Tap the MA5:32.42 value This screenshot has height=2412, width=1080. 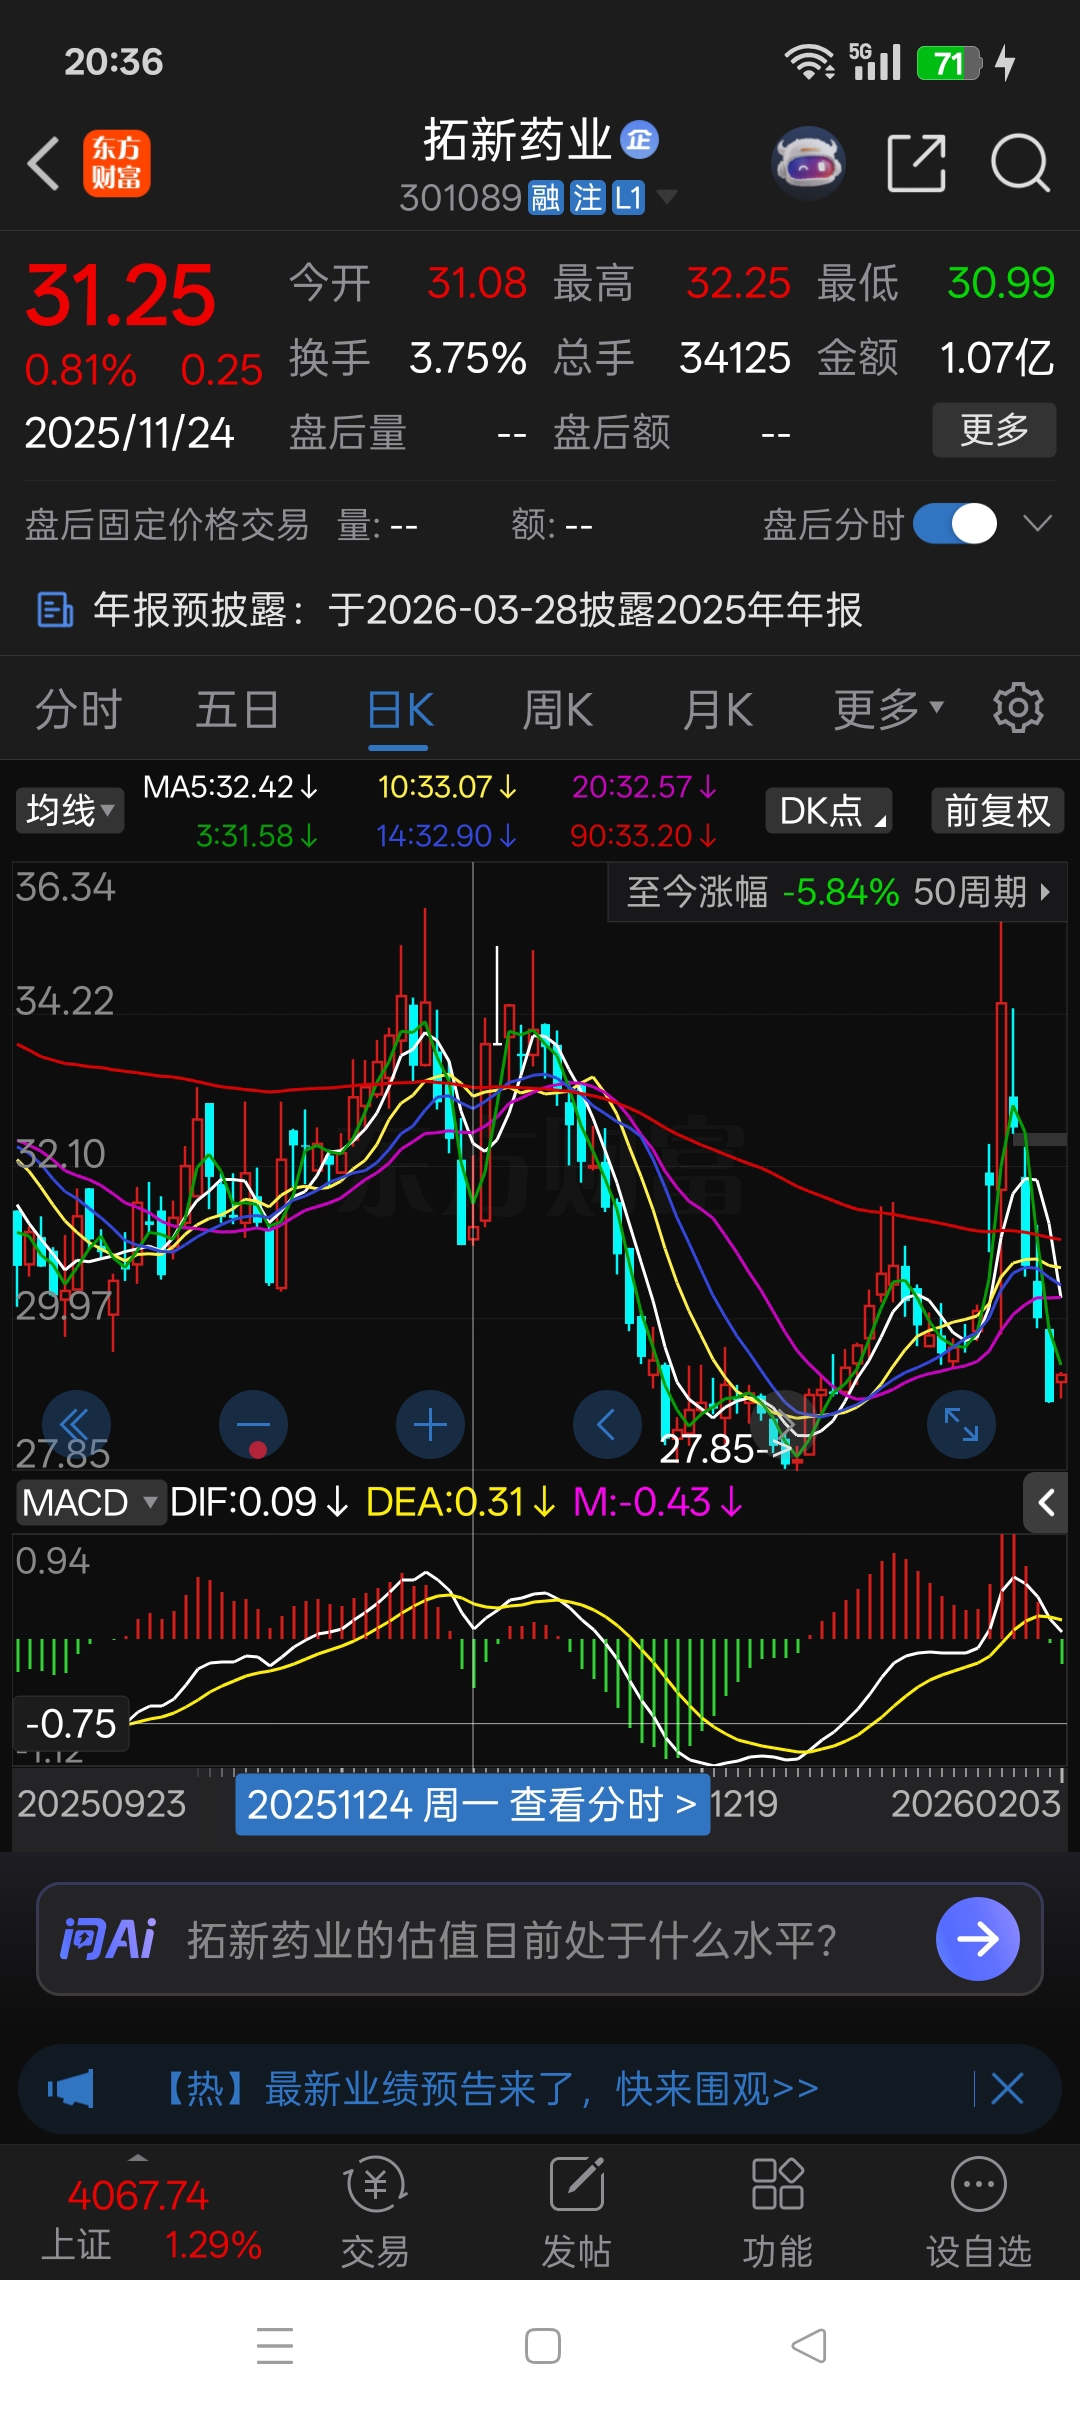click(230, 787)
